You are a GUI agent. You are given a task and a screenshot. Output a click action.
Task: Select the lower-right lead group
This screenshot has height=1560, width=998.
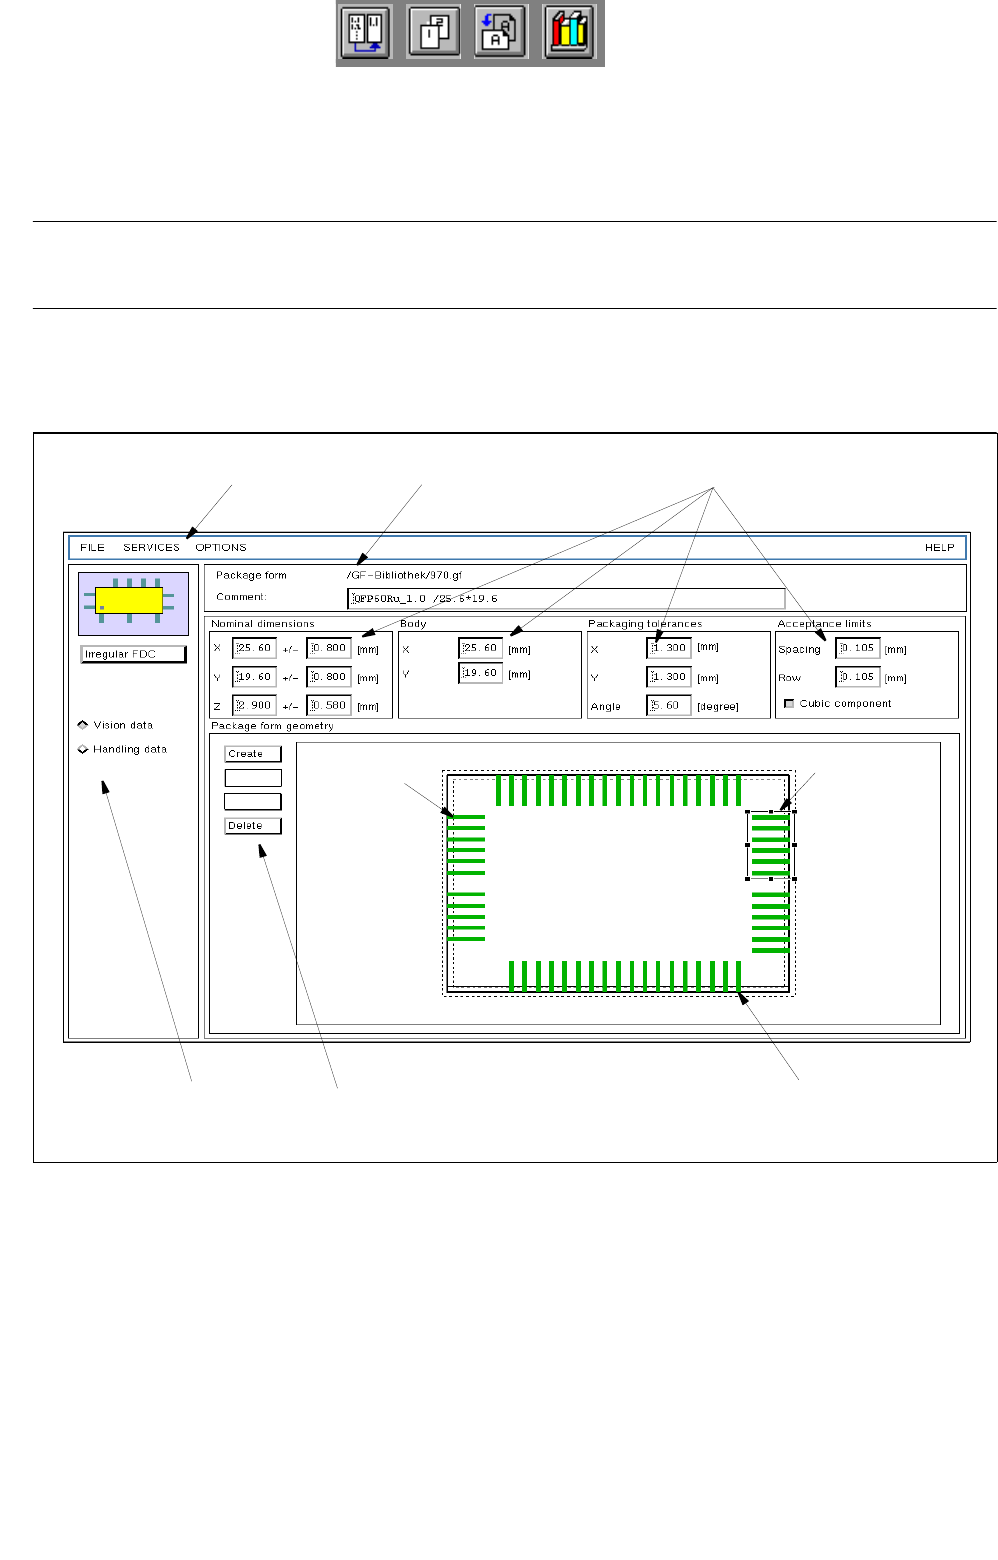pyautogui.click(x=770, y=922)
